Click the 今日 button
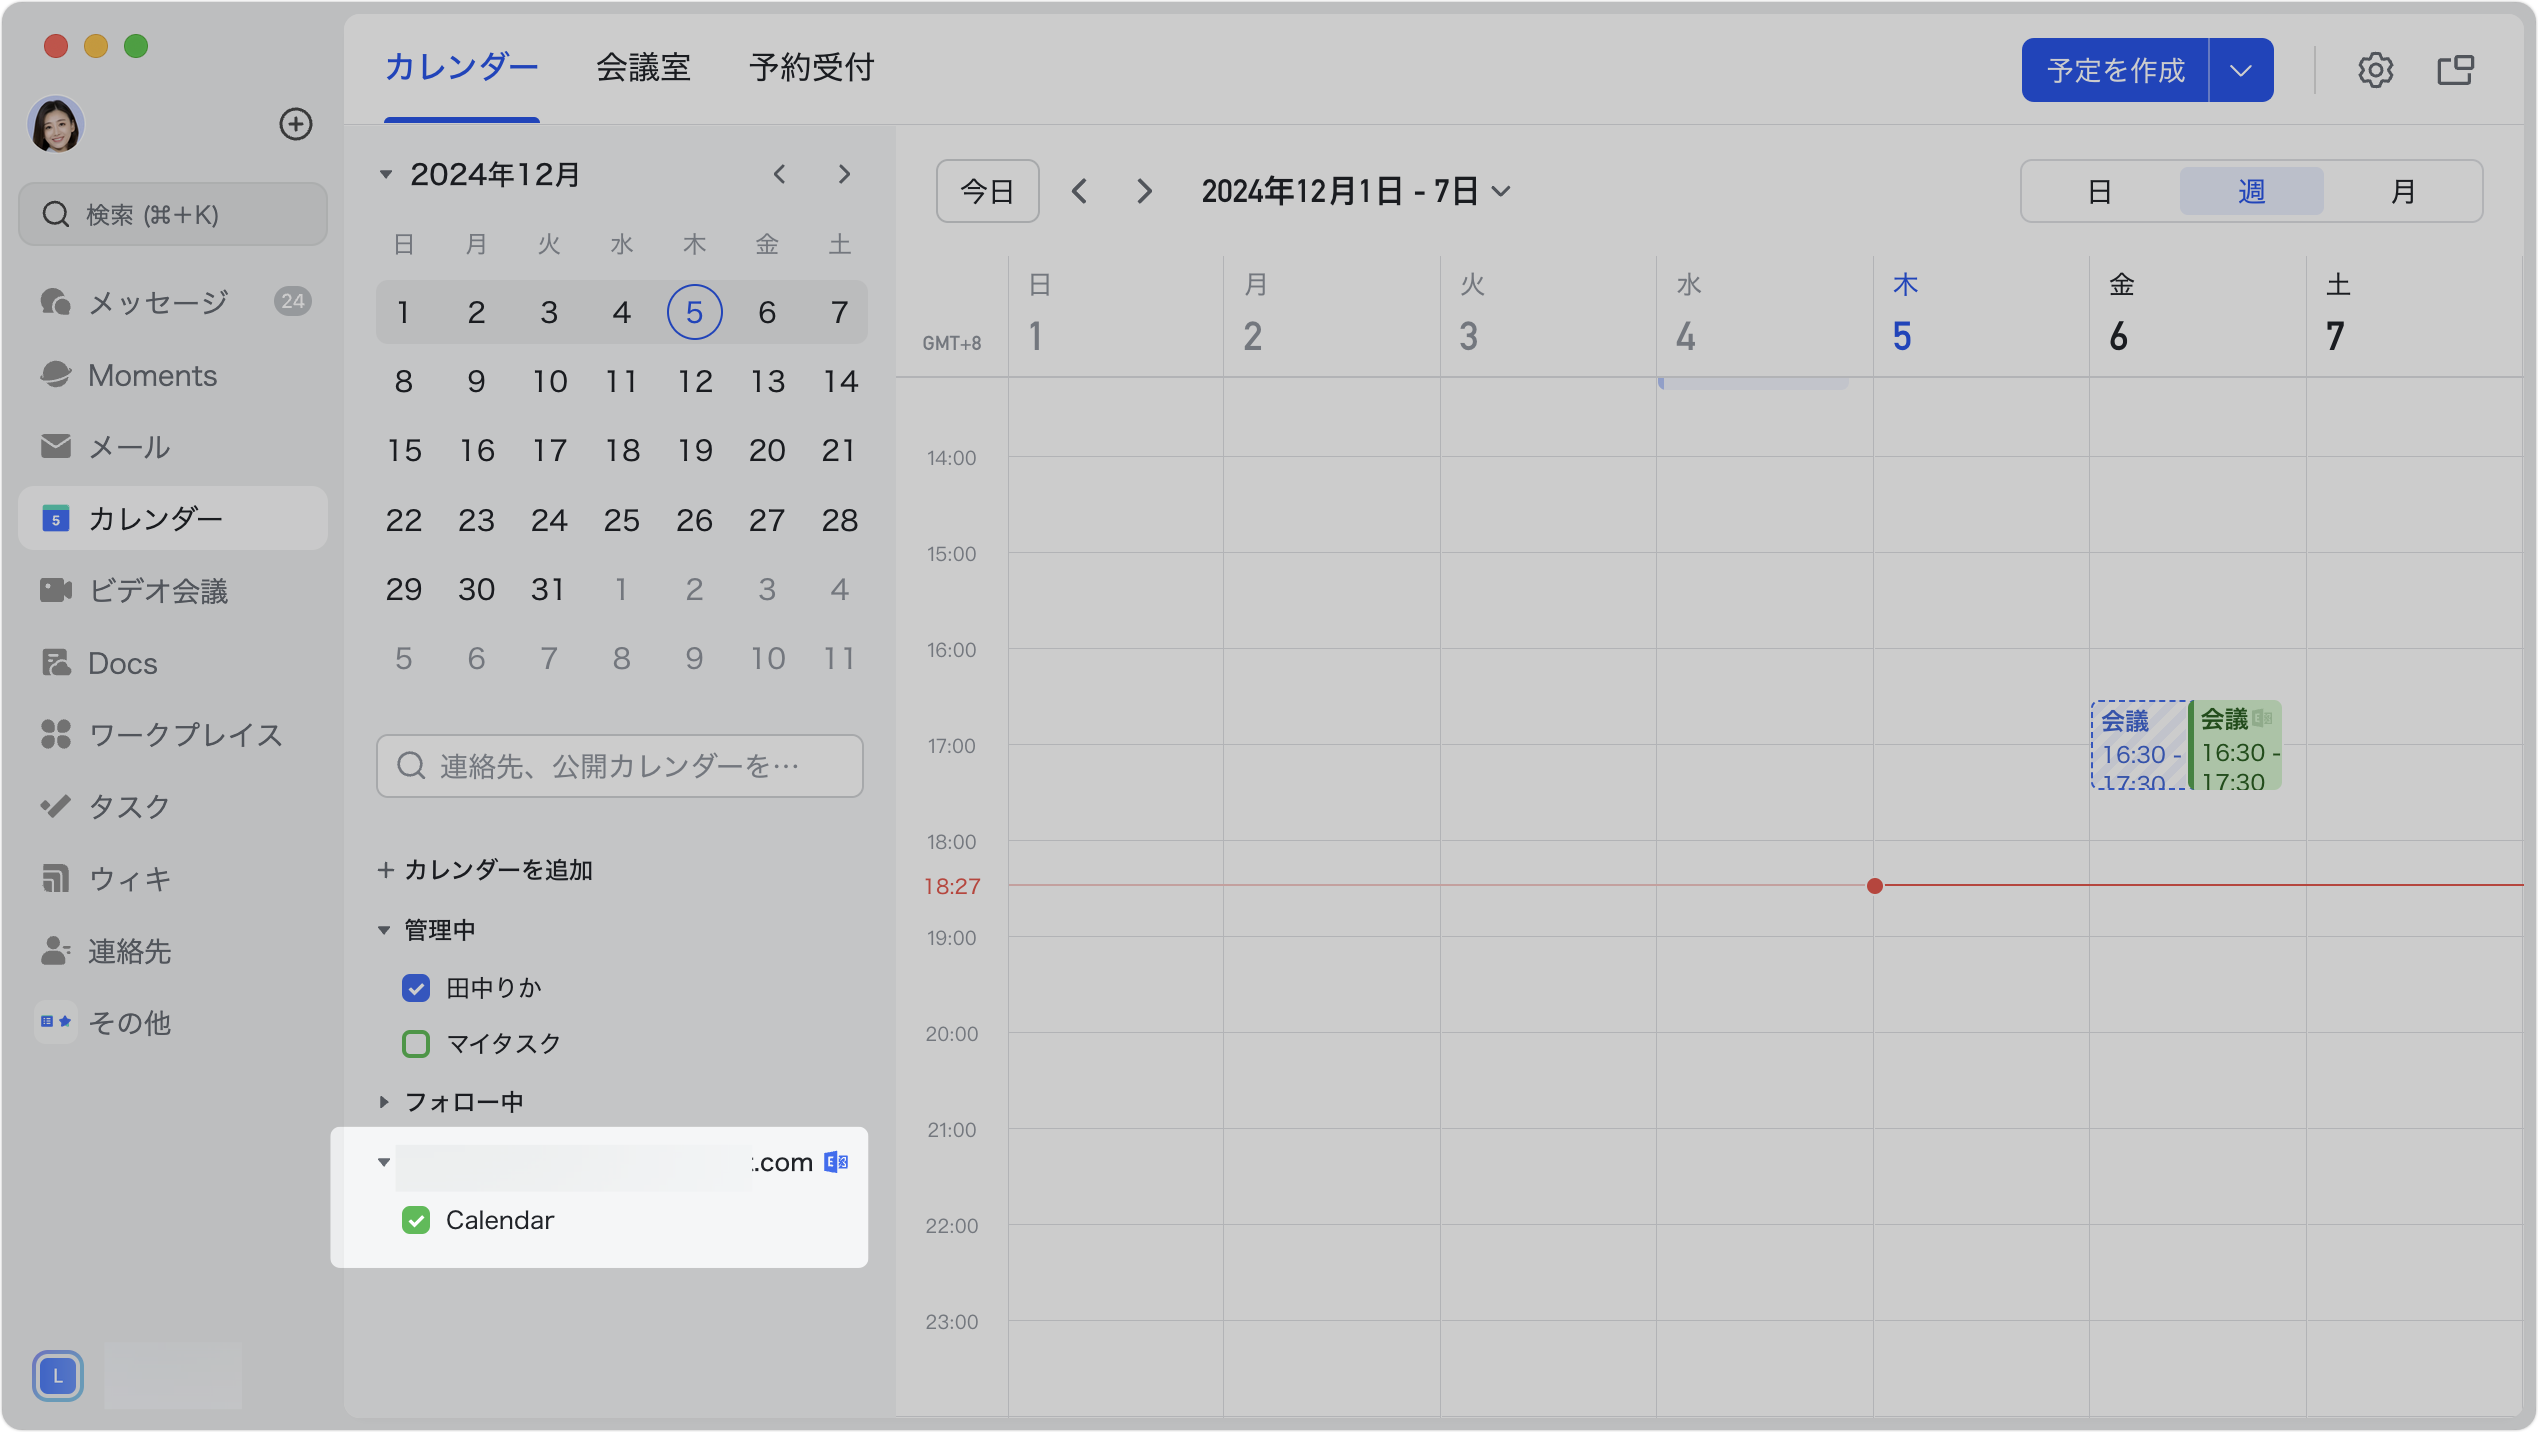This screenshot has width=2538, height=1432. point(987,191)
